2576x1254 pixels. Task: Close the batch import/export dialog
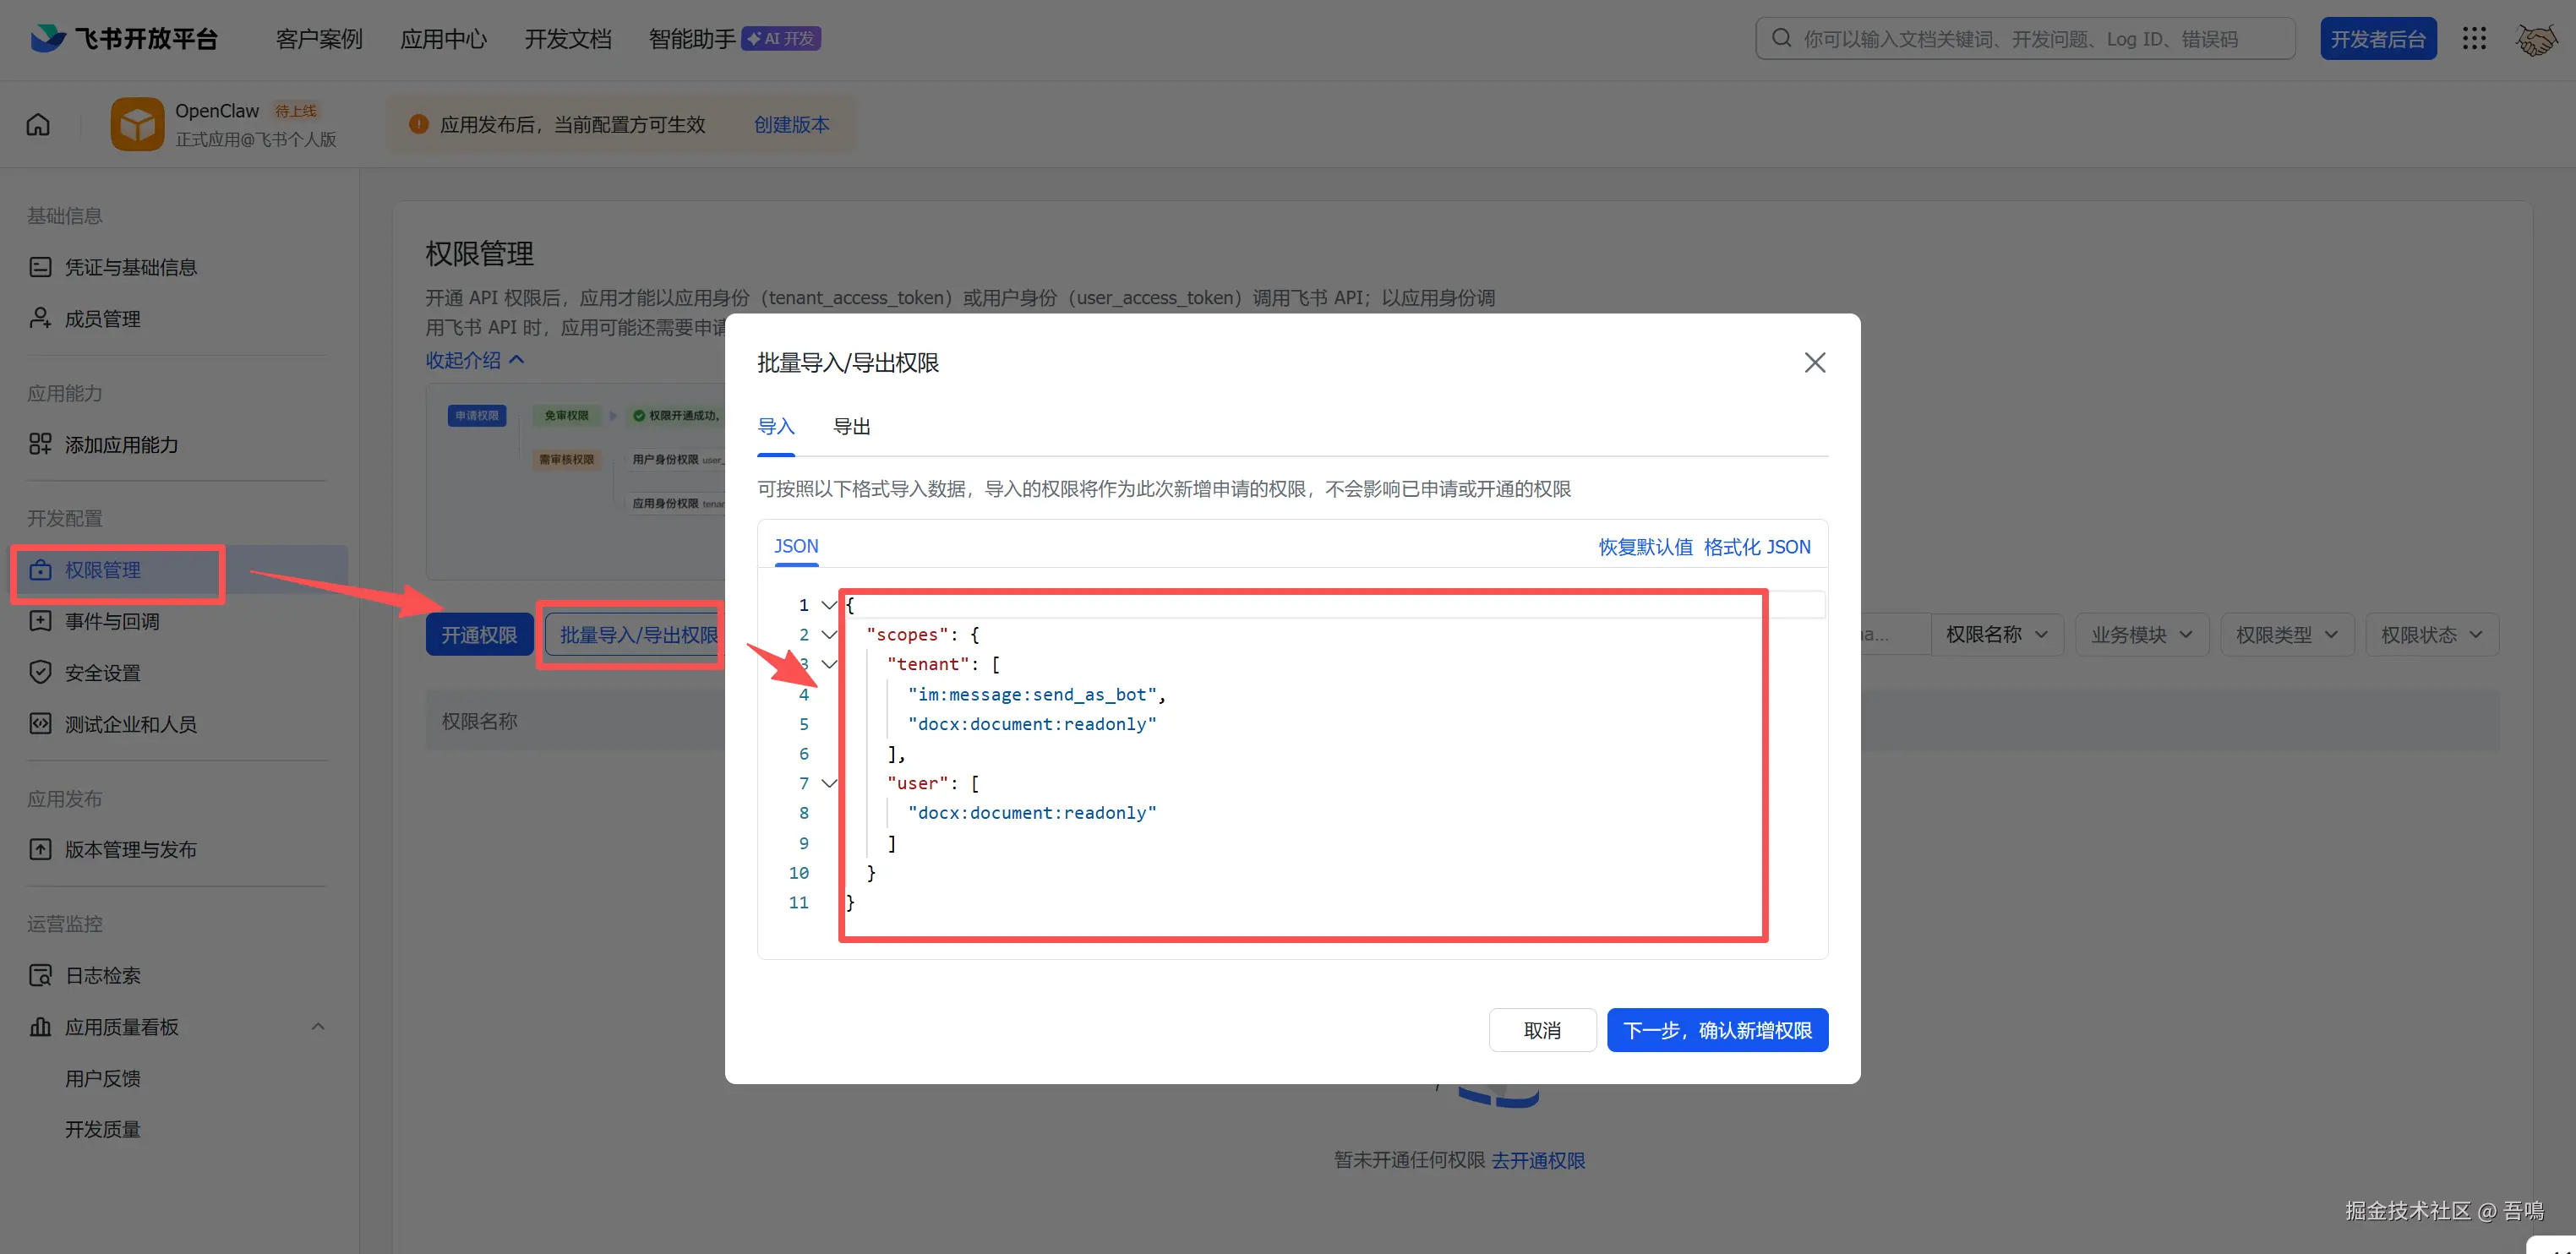pyautogui.click(x=1814, y=363)
